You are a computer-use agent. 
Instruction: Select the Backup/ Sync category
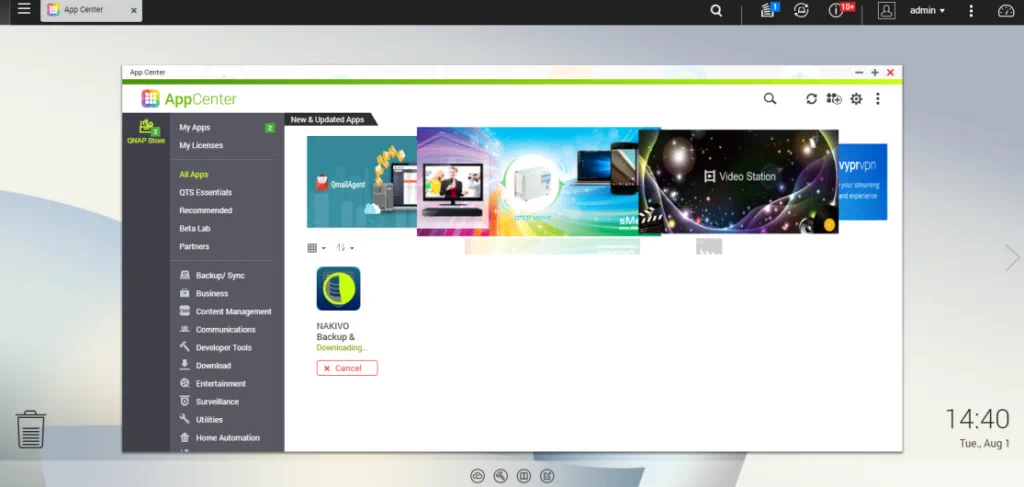(220, 276)
